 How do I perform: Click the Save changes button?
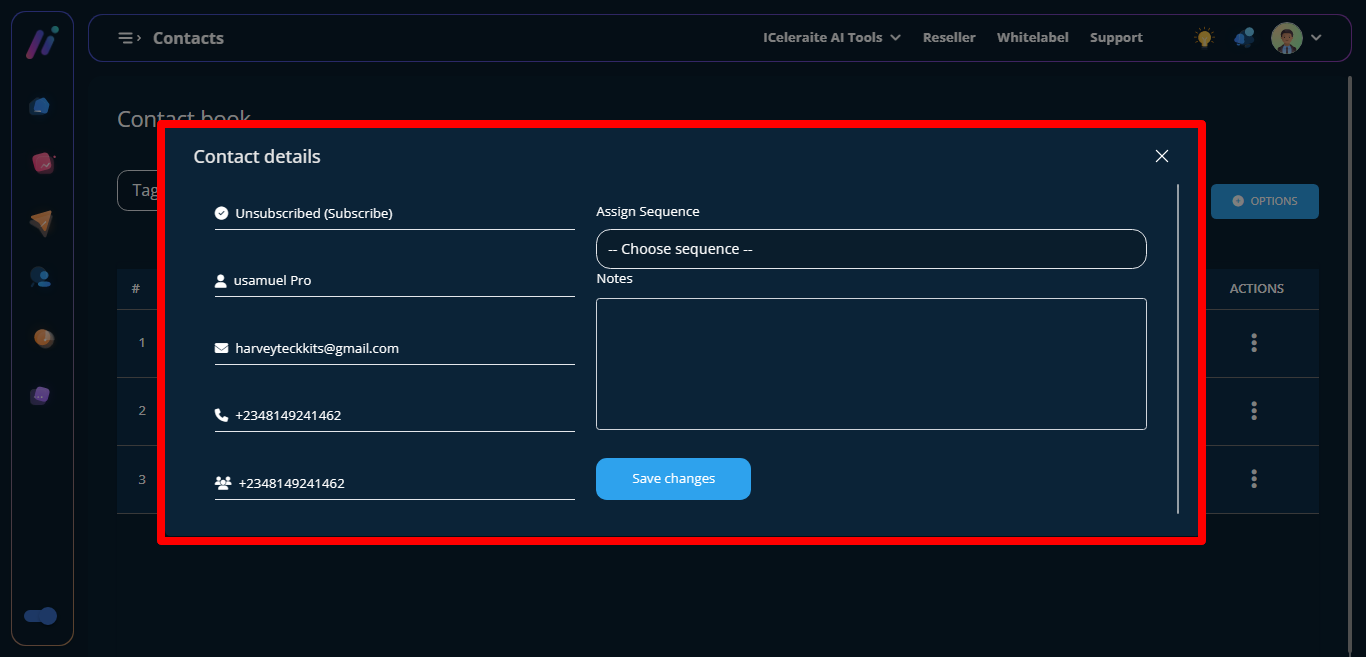pos(673,479)
